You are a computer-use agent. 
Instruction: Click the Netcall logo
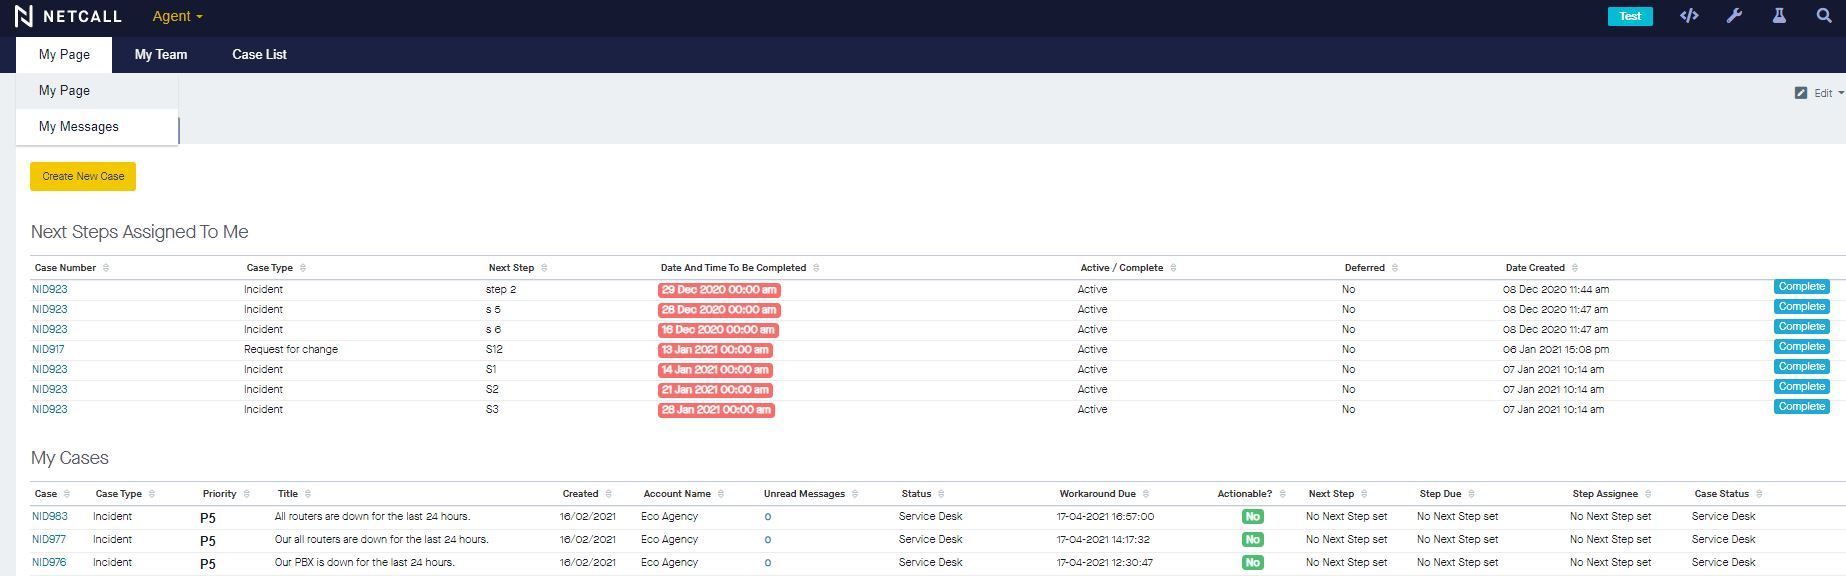(x=68, y=16)
